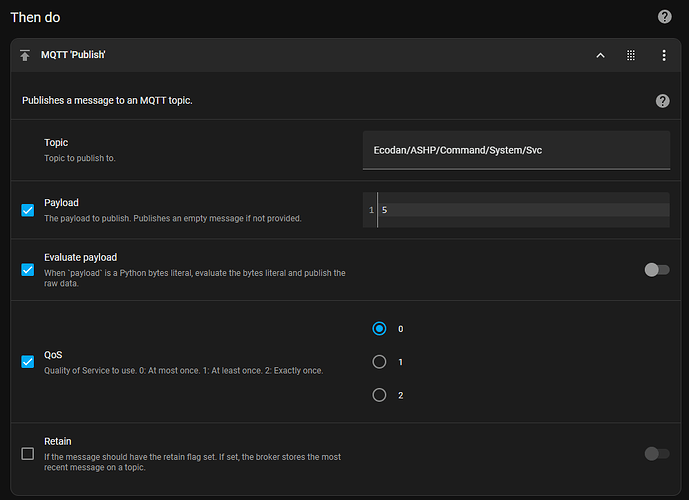This screenshot has width=689, height=500.
Task: Click the Payload label text
Action: (x=61, y=203)
